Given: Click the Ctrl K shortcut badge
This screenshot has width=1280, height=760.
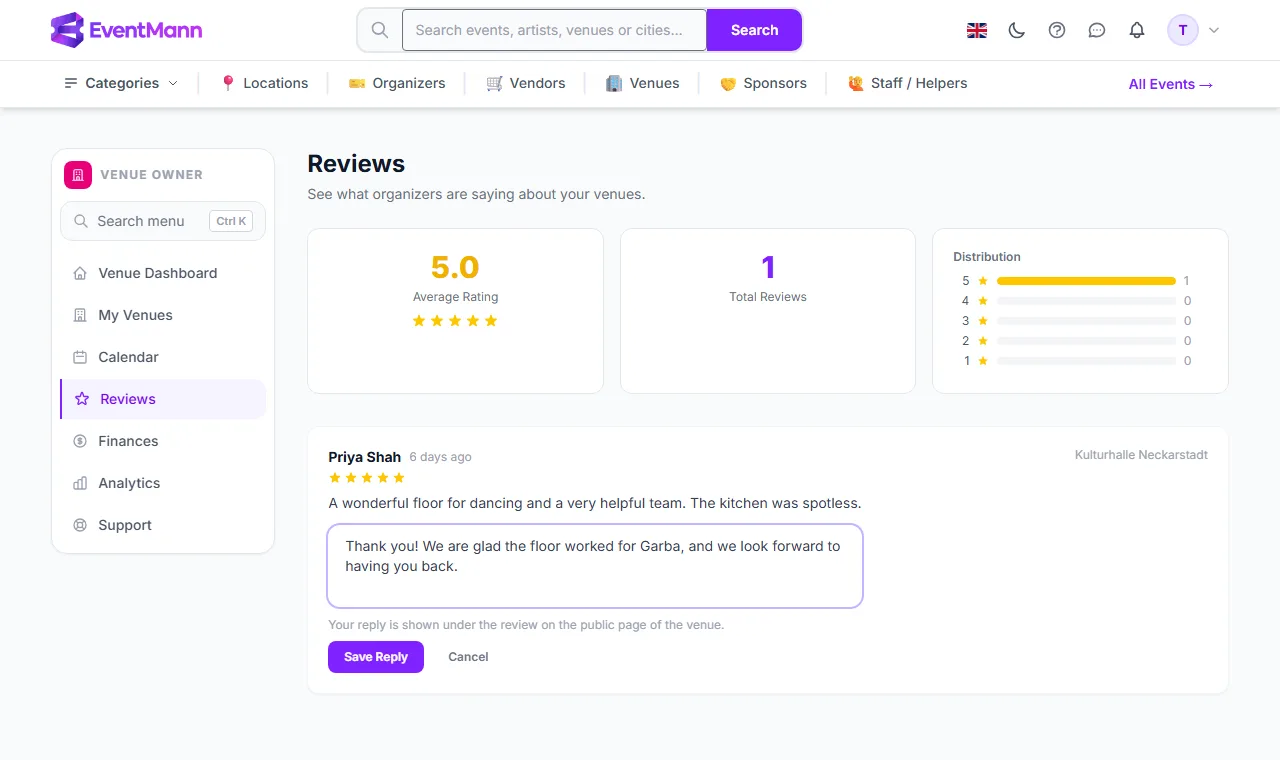Looking at the screenshot, I should [231, 221].
